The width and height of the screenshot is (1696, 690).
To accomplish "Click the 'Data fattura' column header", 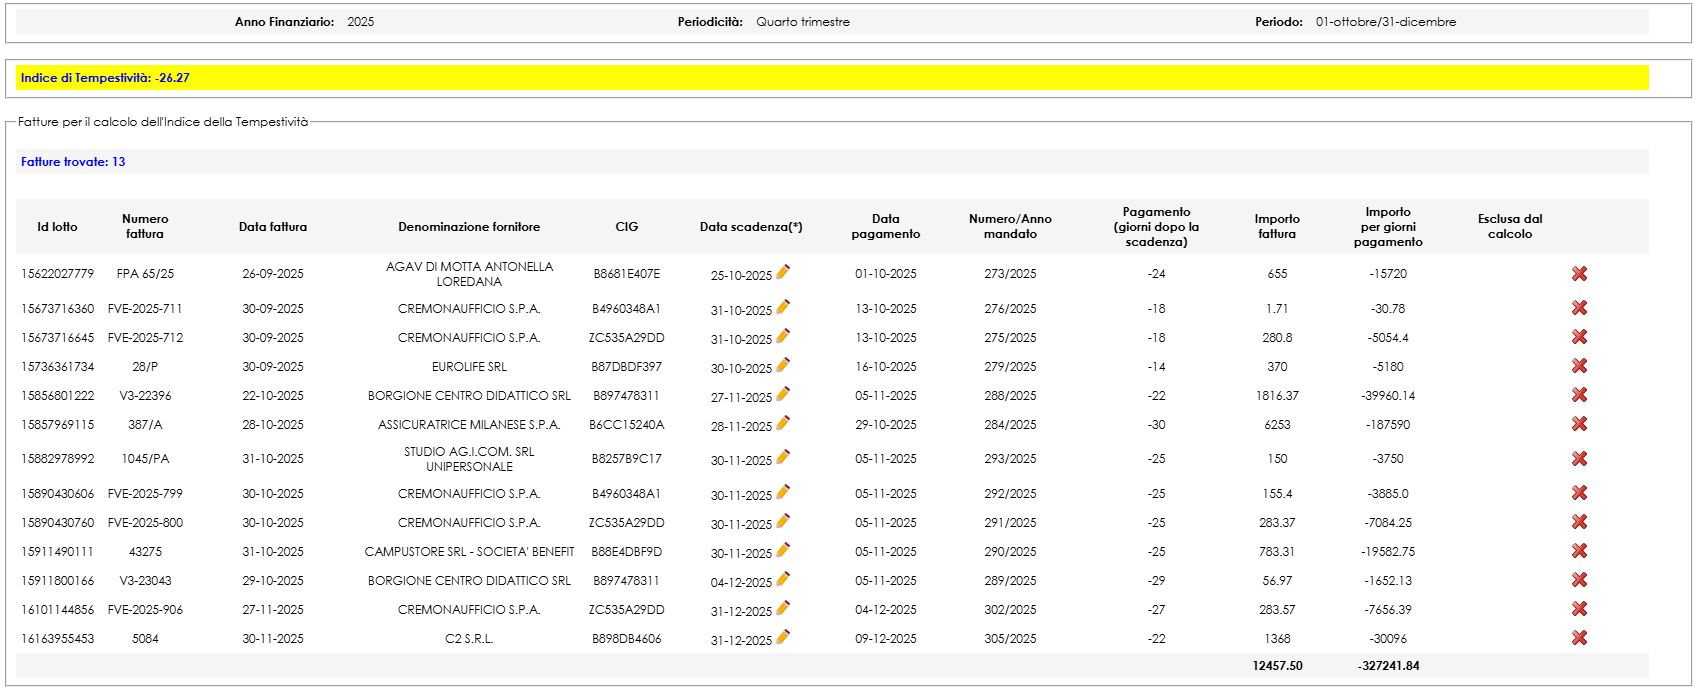I will [273, 227].
